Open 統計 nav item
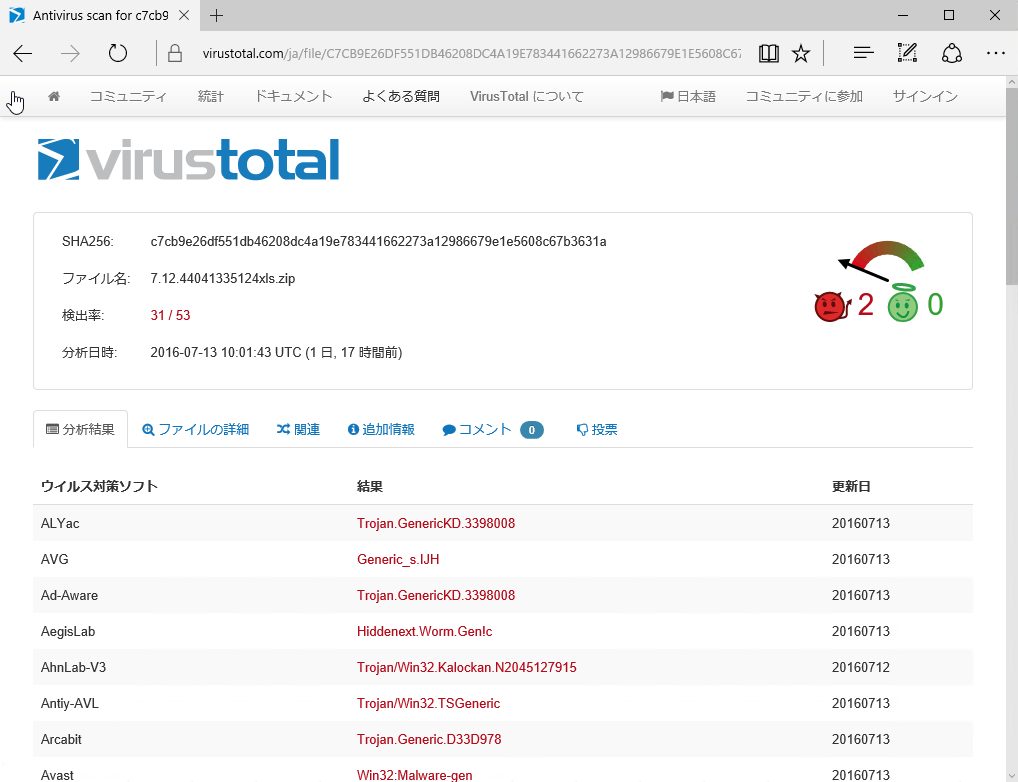 pos(210,96)
